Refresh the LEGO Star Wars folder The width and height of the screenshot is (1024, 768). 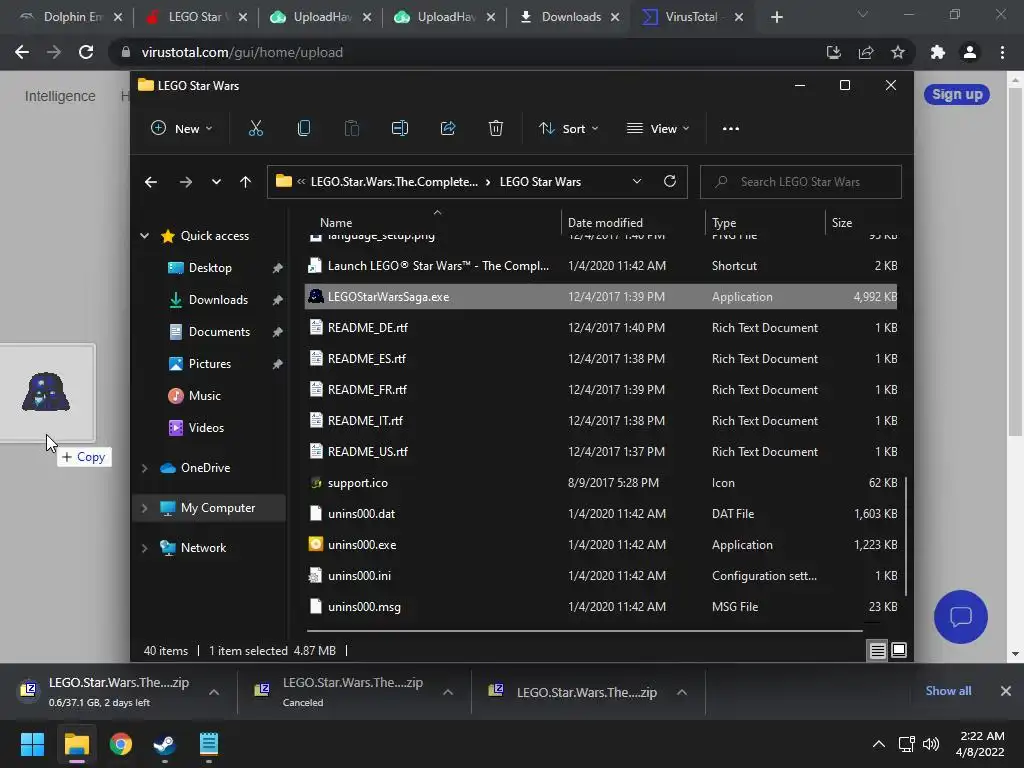tap(669, 182)
